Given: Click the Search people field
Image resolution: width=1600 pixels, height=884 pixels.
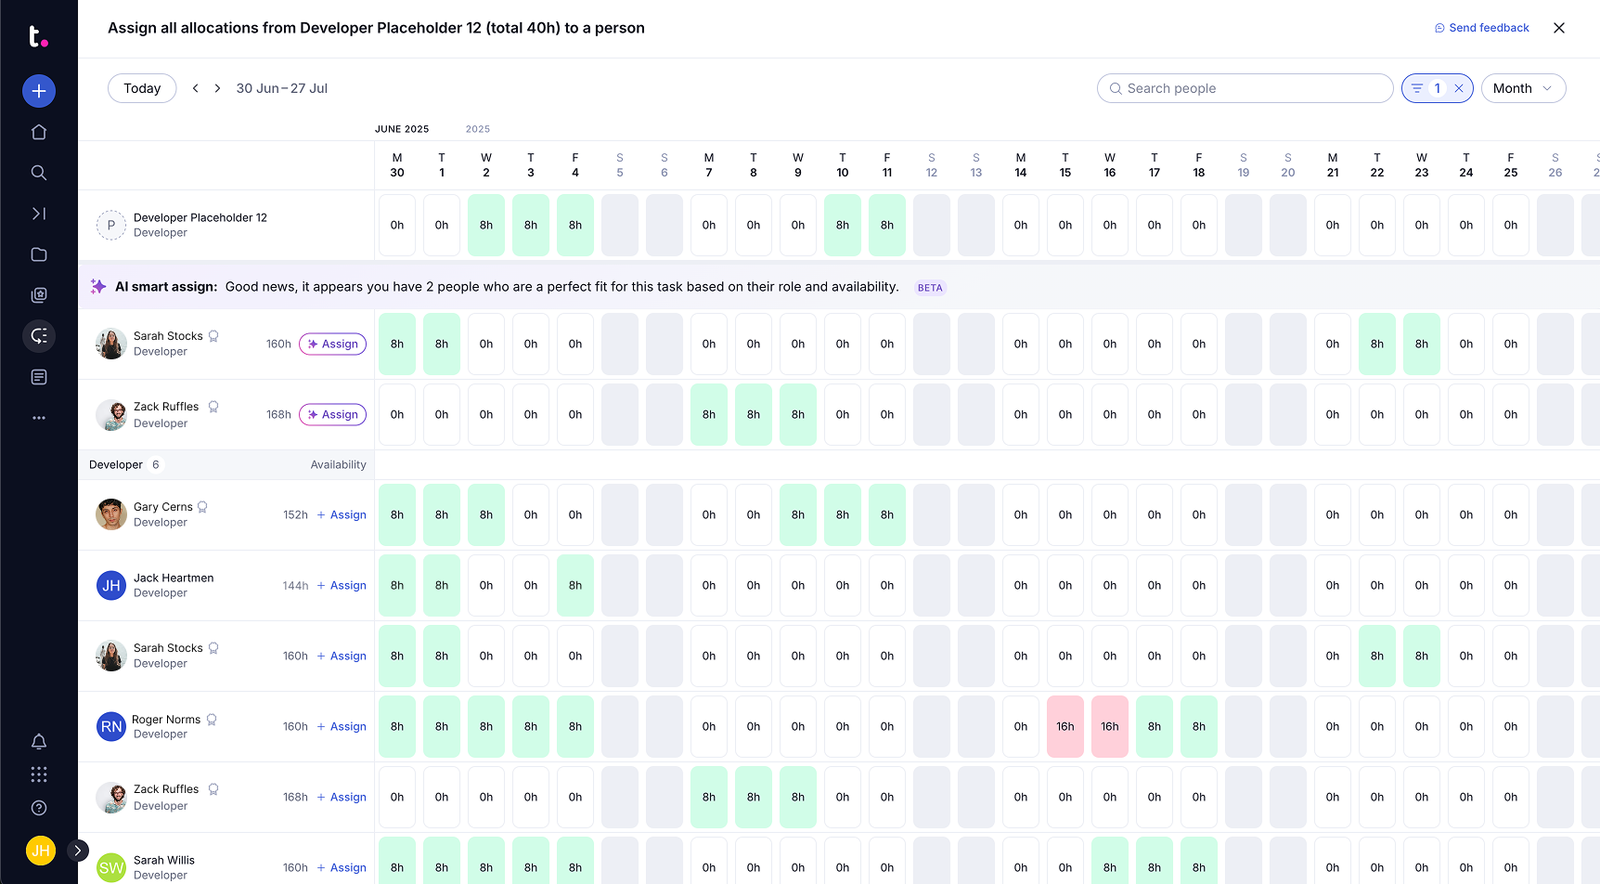Looking at the screenshot, I should [x=1245, y=88].
